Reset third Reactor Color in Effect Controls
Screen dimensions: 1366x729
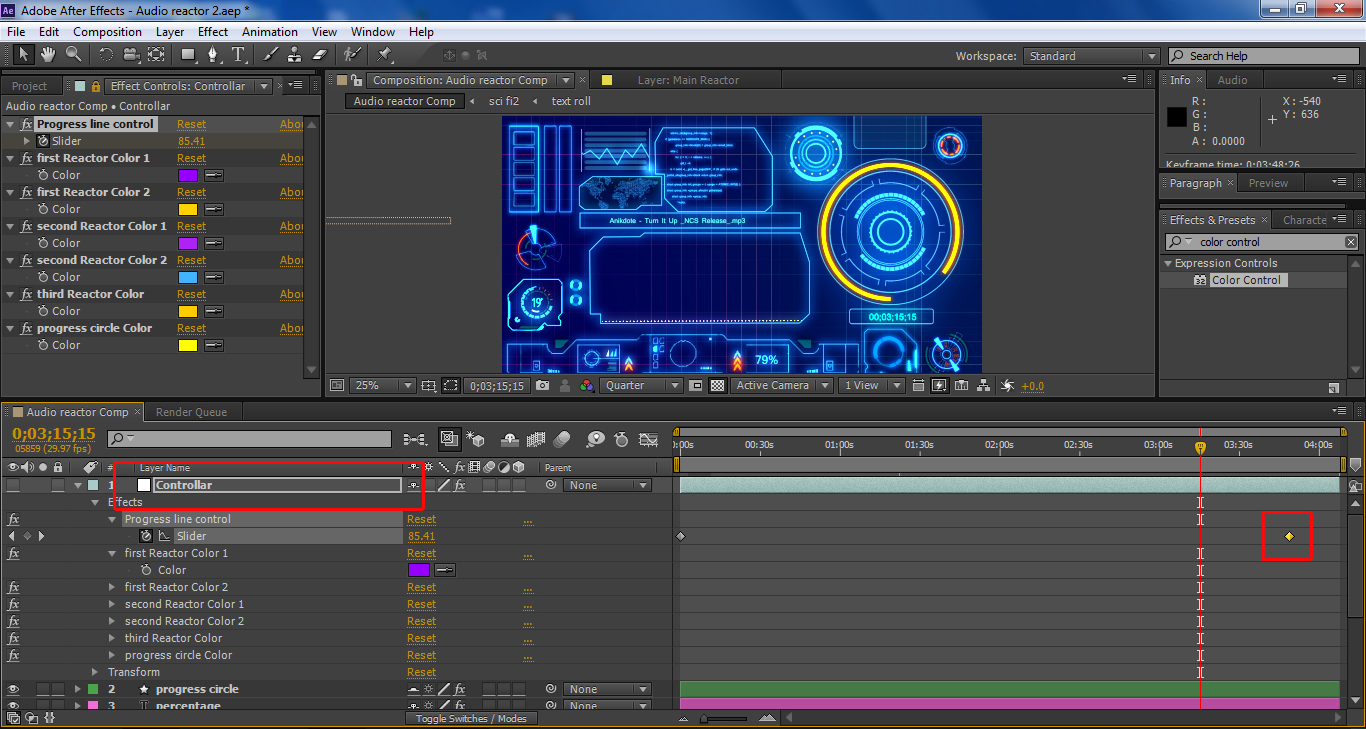click(191, 294)
